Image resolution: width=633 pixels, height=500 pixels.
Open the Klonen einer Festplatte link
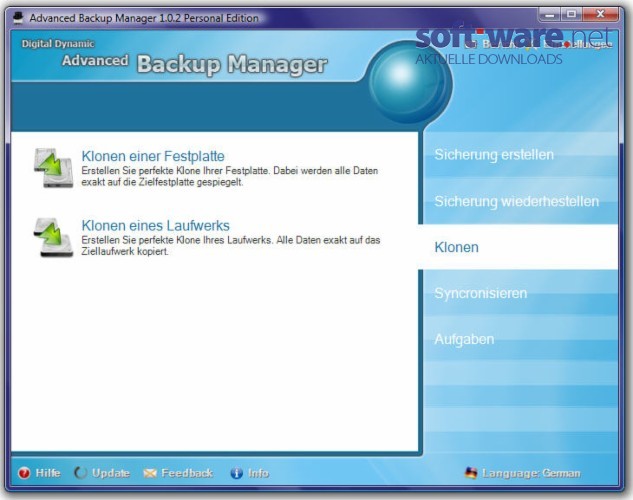click(x=153, y=156)
